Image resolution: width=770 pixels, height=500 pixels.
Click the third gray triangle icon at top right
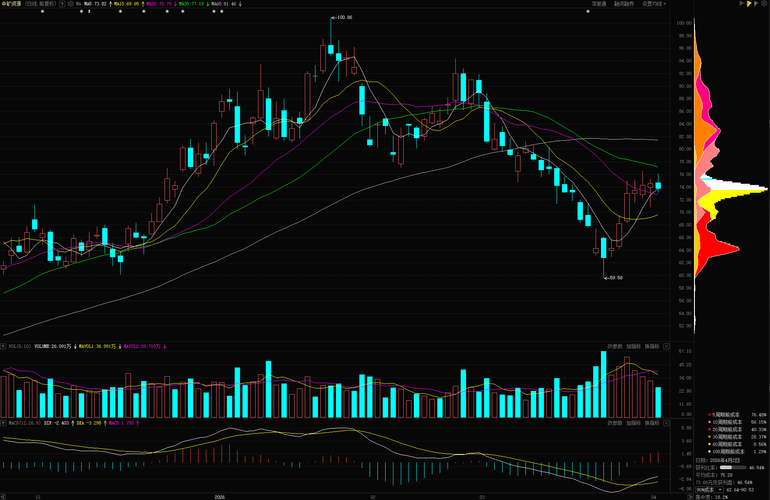pyautogui.click(x=756, y=3)
